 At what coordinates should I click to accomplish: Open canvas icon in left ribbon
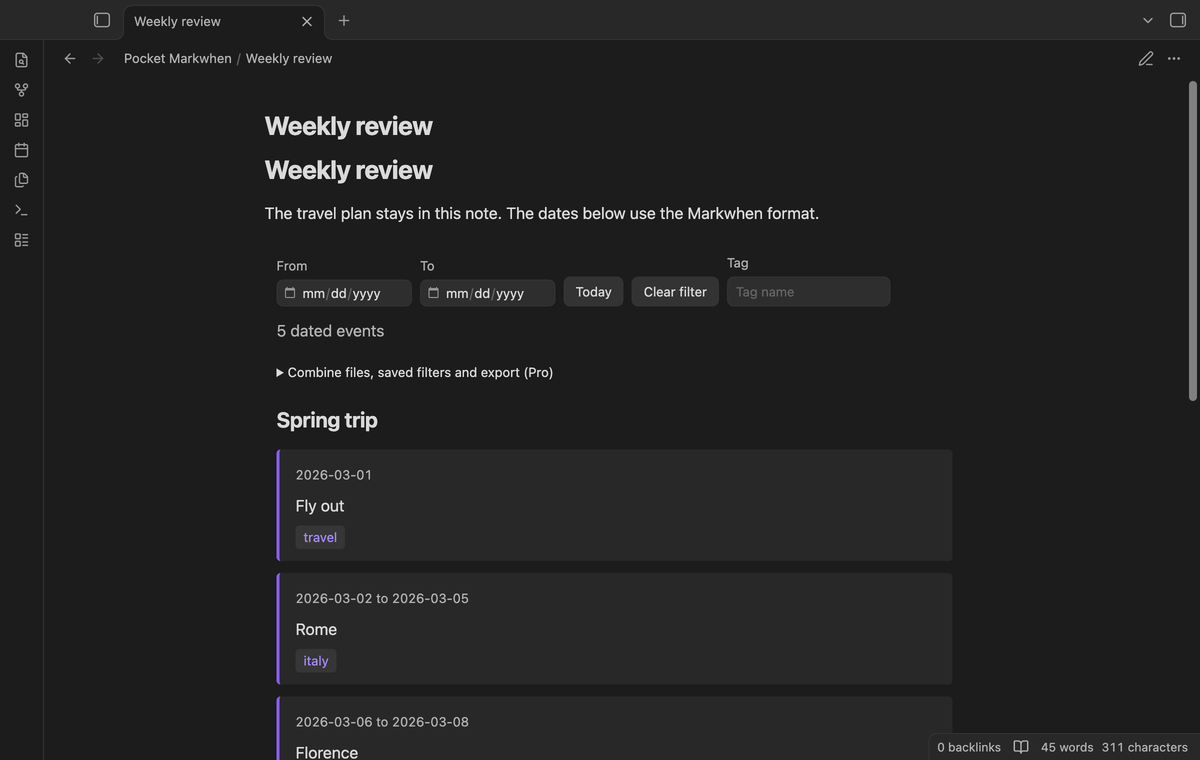coord(22,120)
